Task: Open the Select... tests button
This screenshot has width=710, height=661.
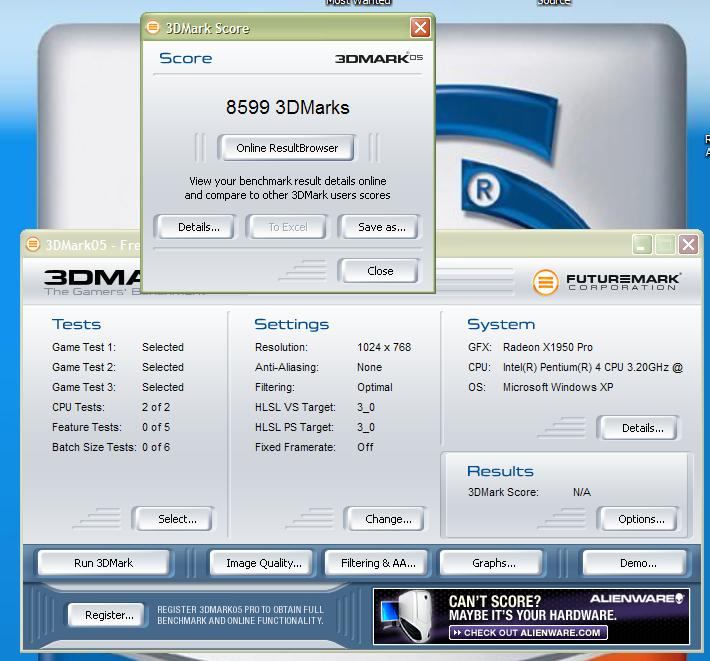Action: tap(174, 519)
